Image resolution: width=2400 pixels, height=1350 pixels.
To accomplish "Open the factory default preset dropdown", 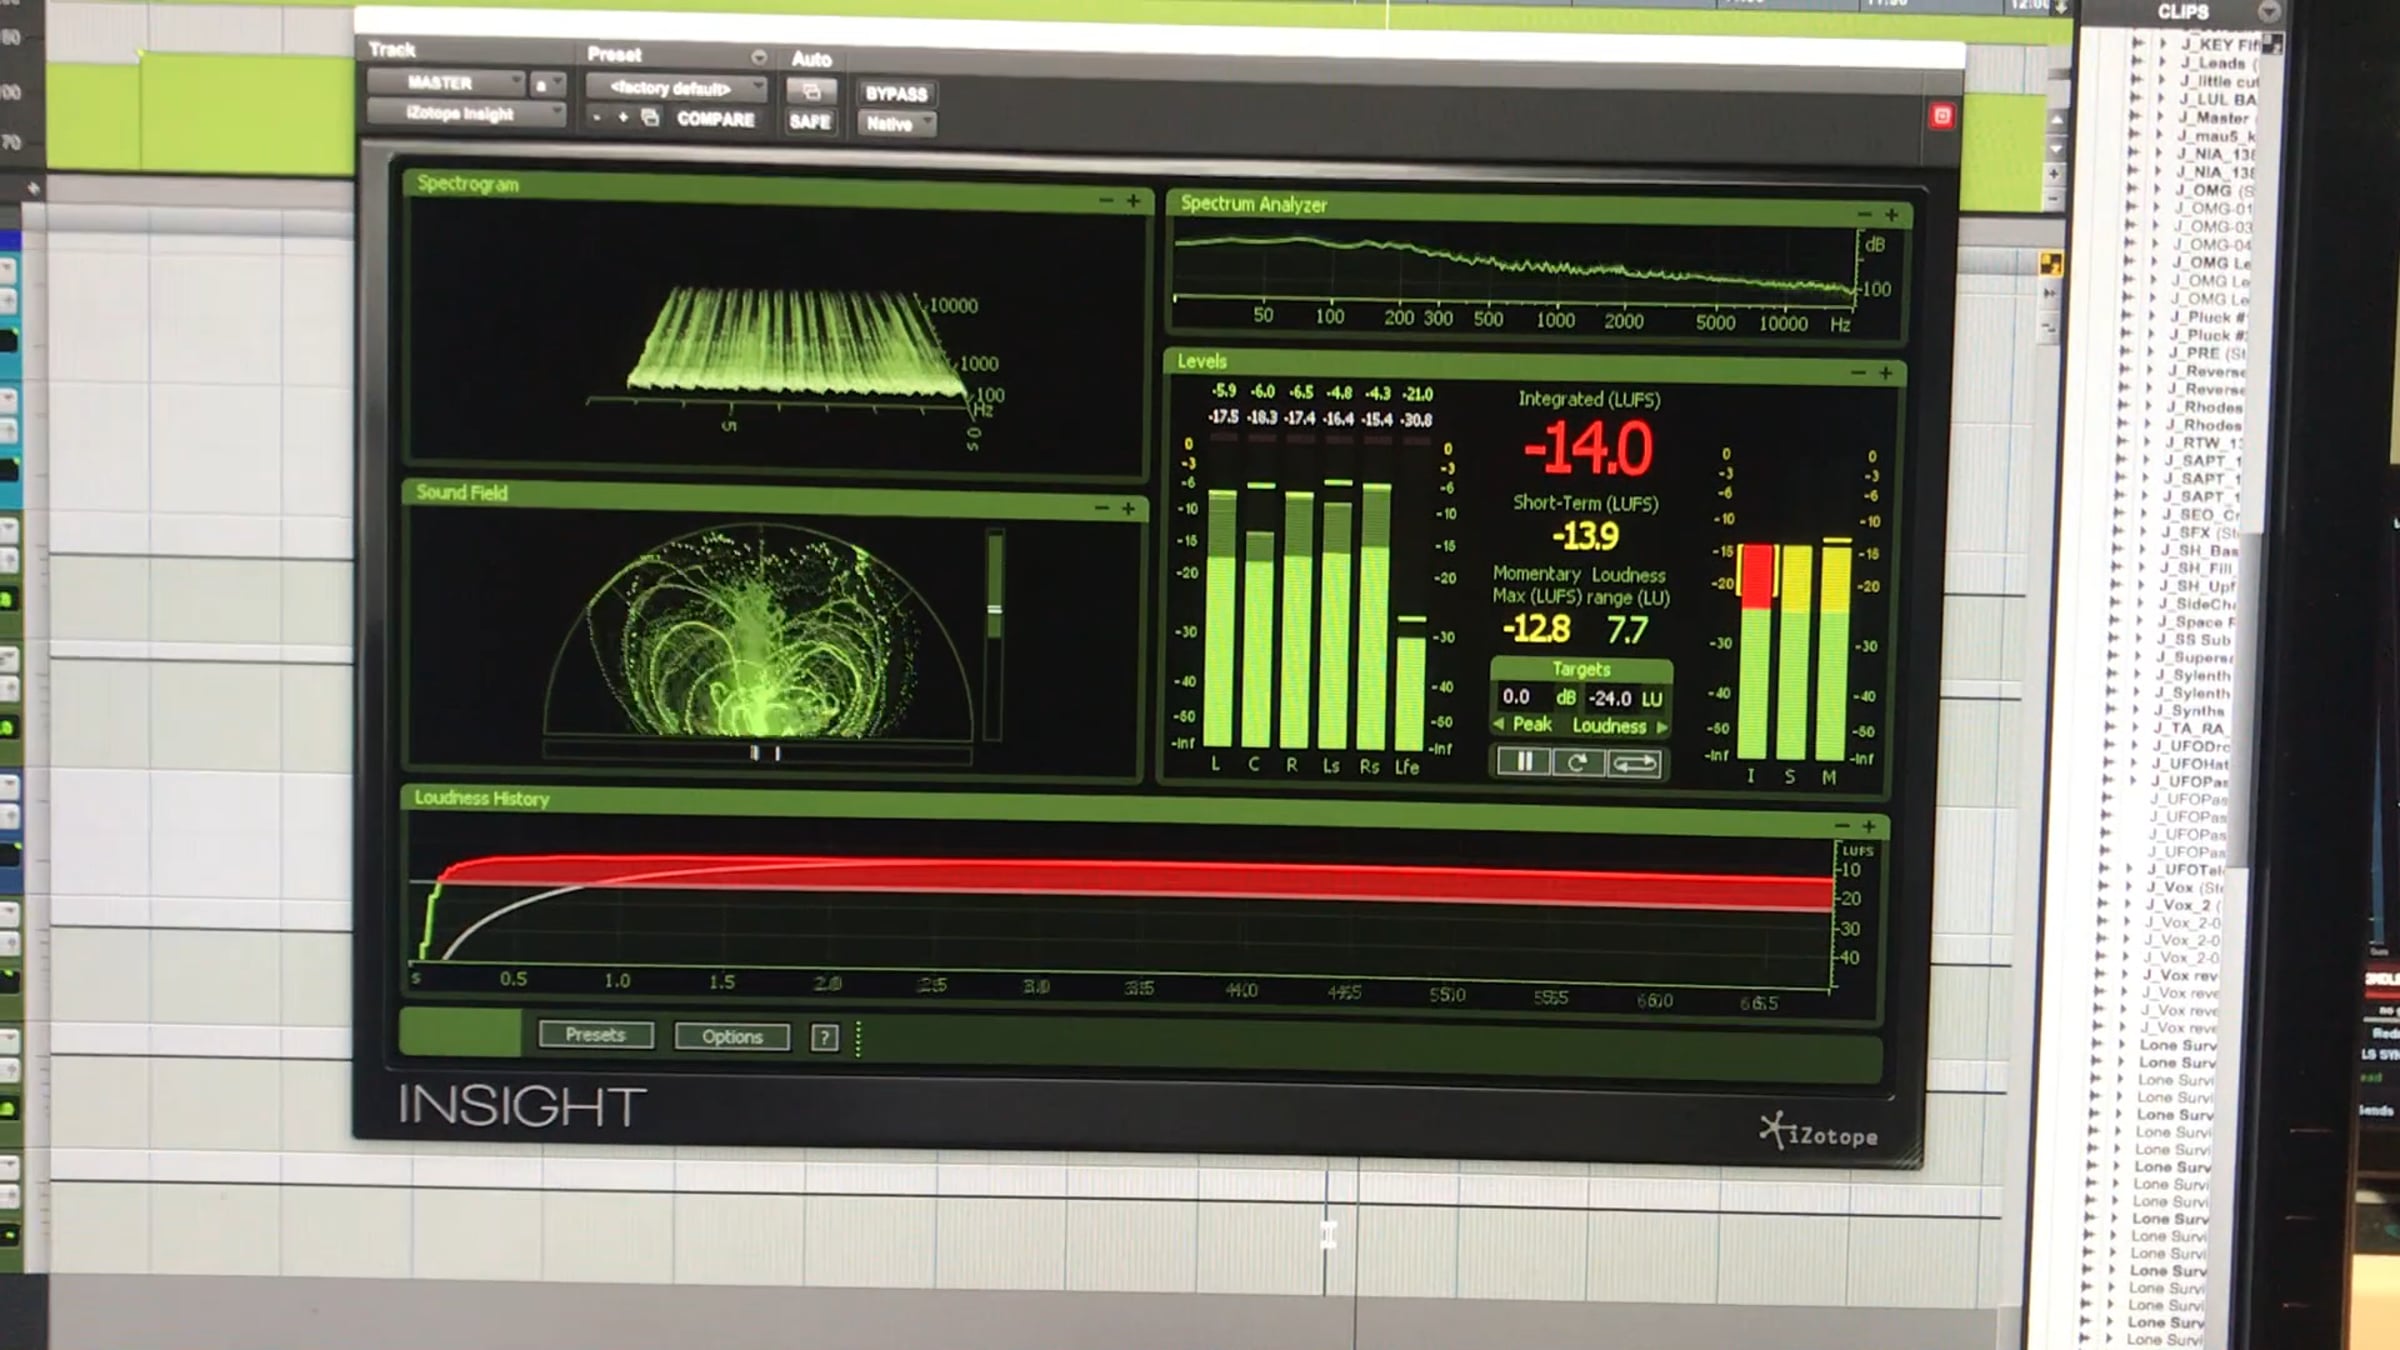I will pos(676,88).
